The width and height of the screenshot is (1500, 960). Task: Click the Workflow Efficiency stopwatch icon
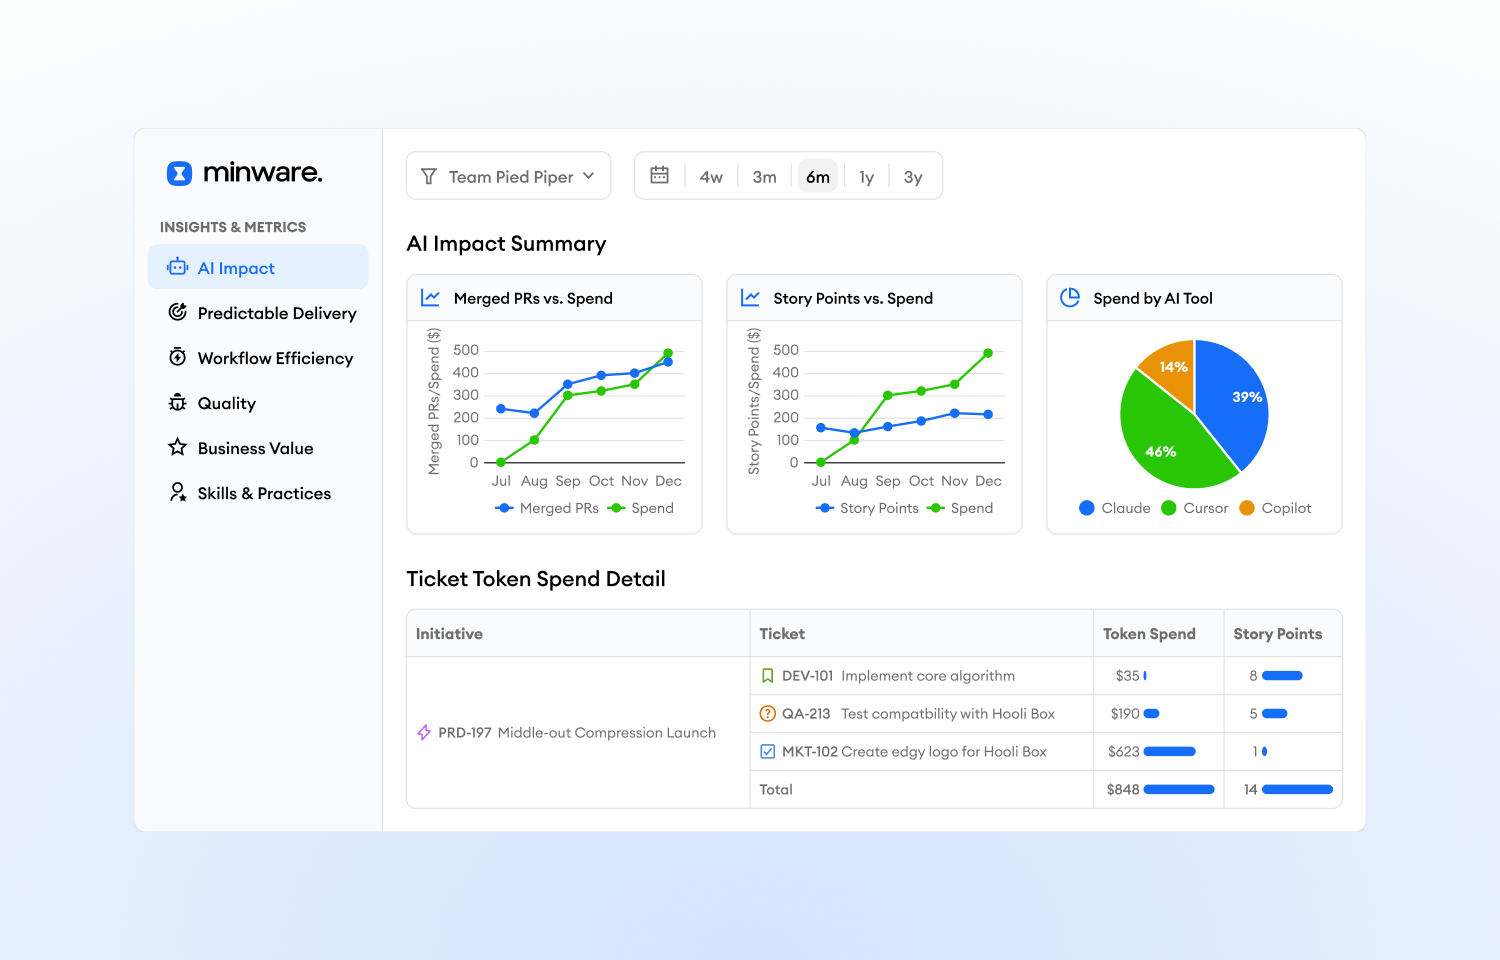178,357
